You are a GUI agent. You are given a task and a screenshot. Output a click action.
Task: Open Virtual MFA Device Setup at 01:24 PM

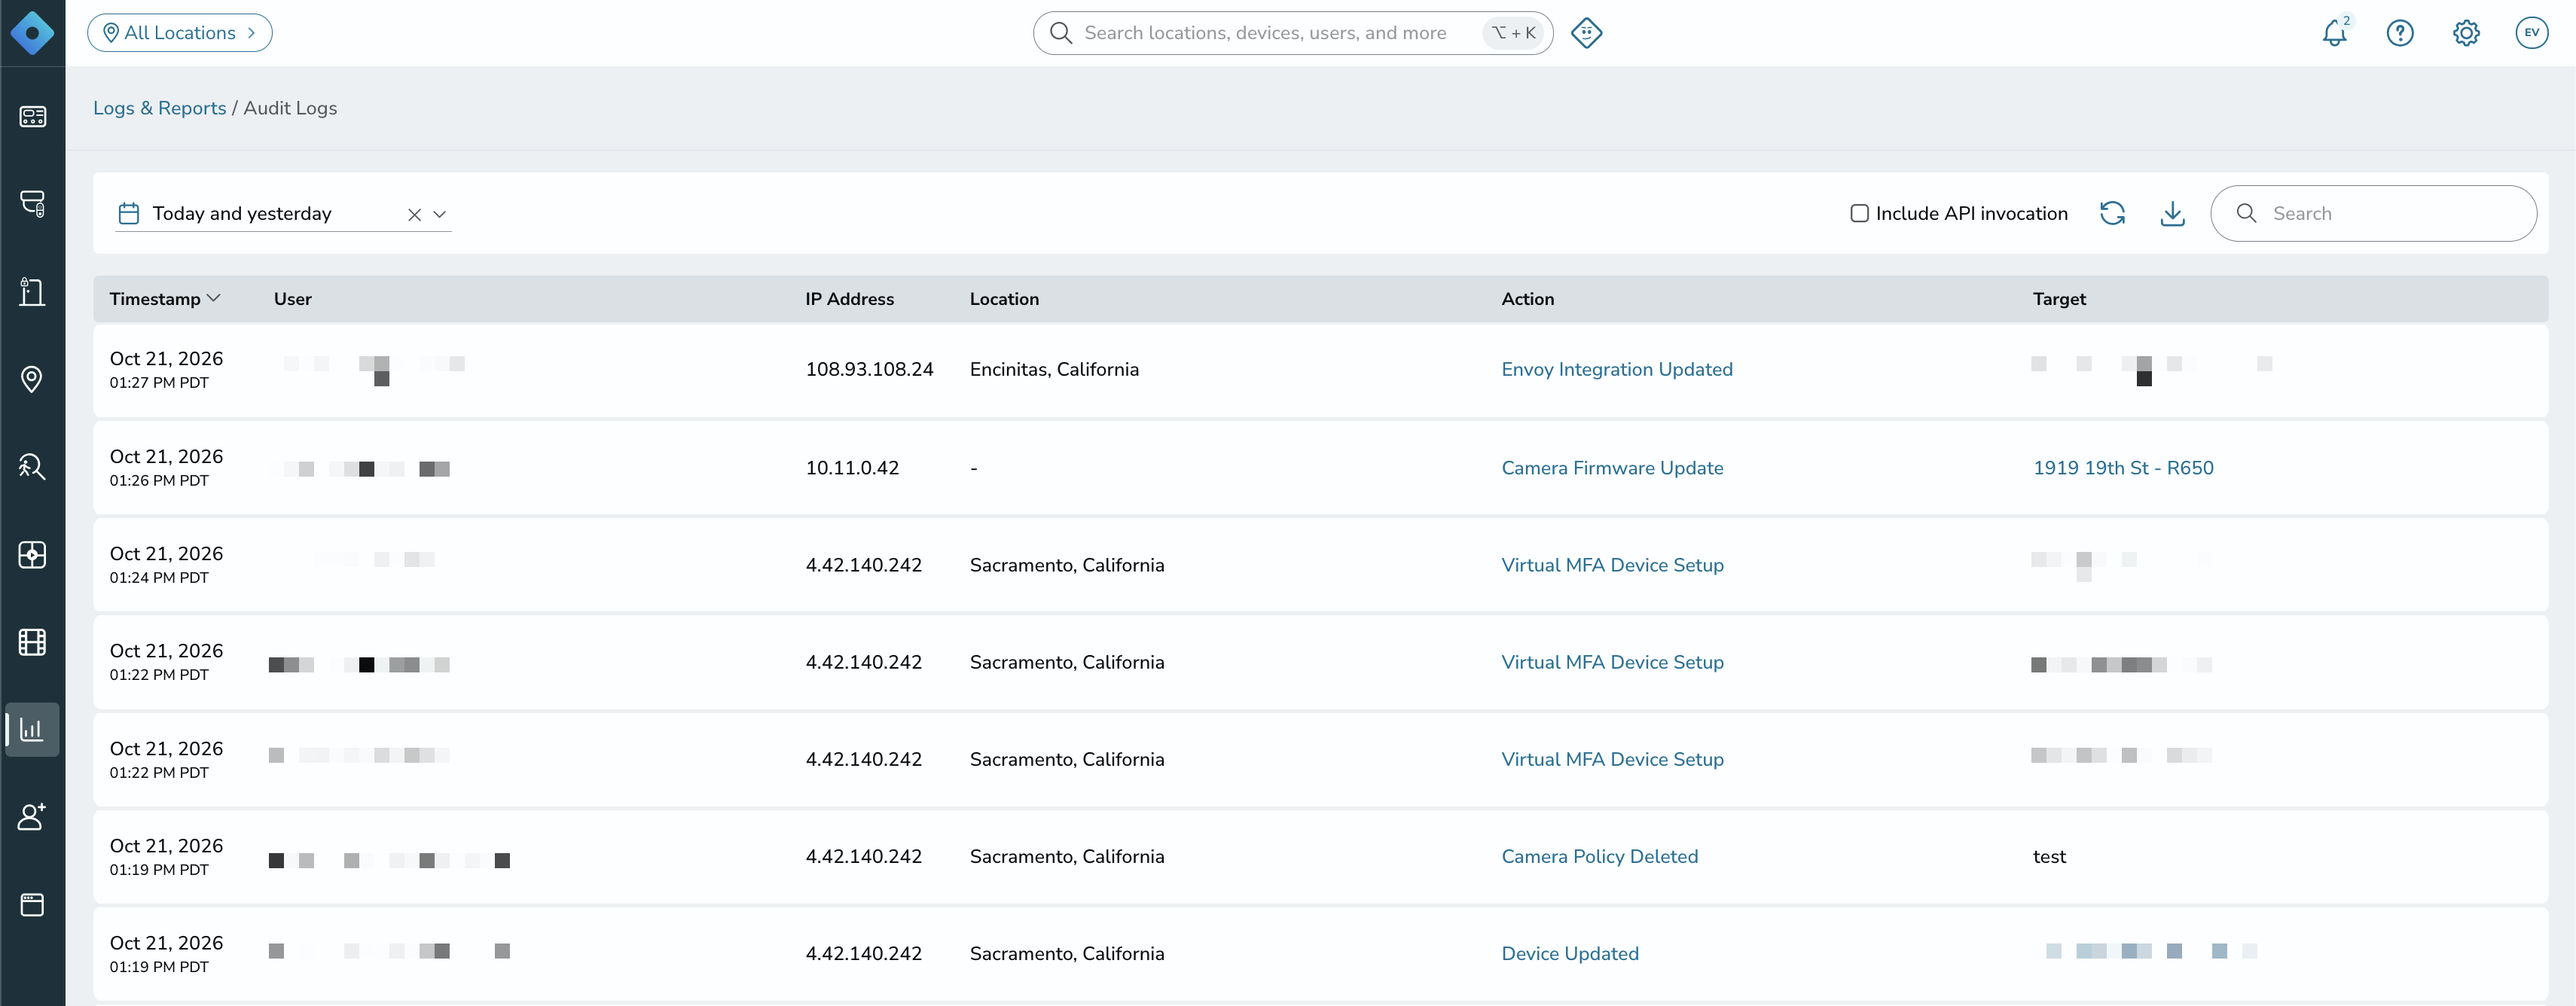tap(1612, 565)
